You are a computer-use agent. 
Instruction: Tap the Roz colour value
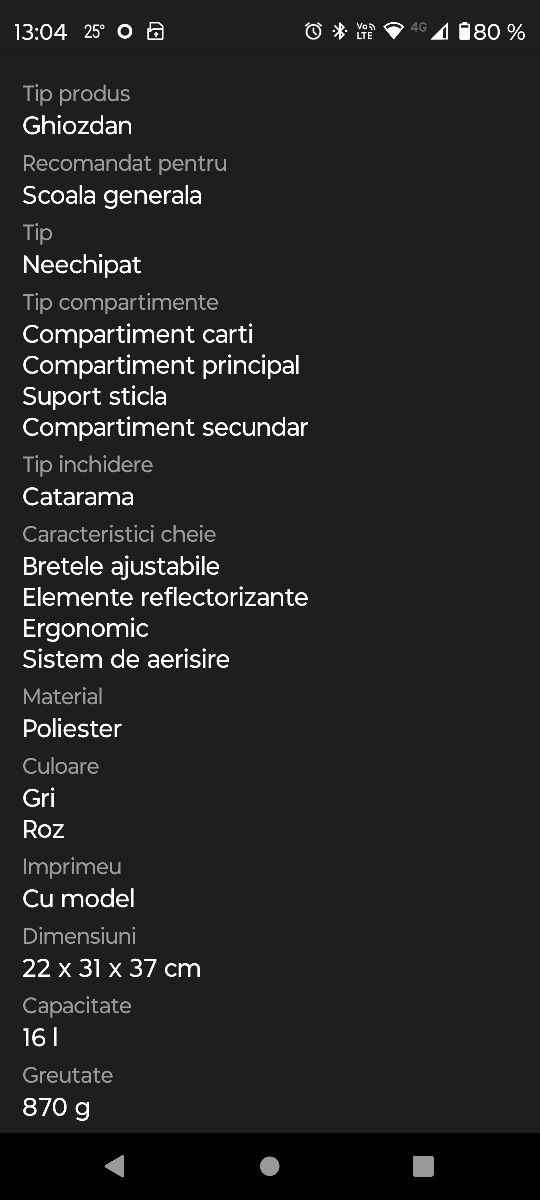pyautogui.click(x=43, y=829)
